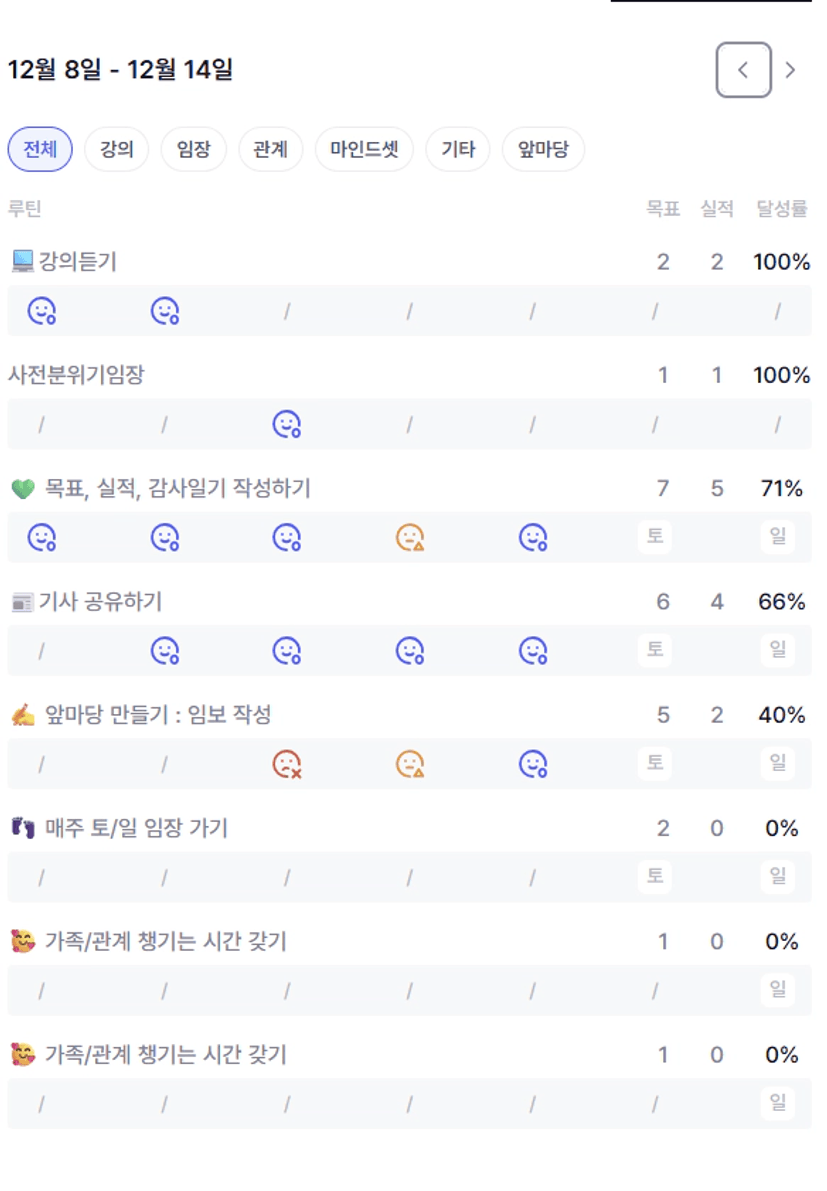The height and width of the screenshot is (1191, 827).
Task: Go to the previous week
Action: [743, 70]
